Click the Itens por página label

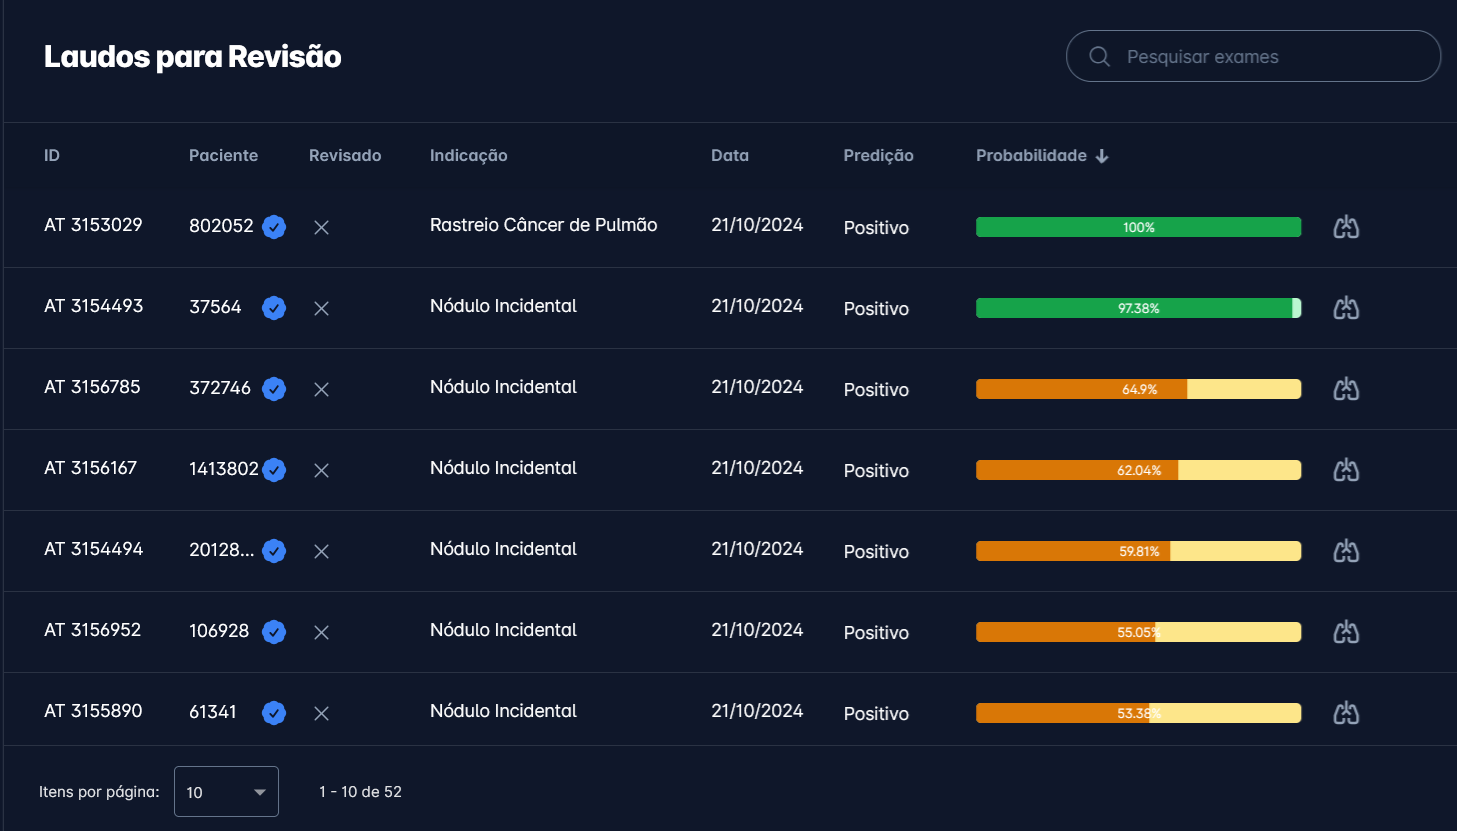[99, 792]
